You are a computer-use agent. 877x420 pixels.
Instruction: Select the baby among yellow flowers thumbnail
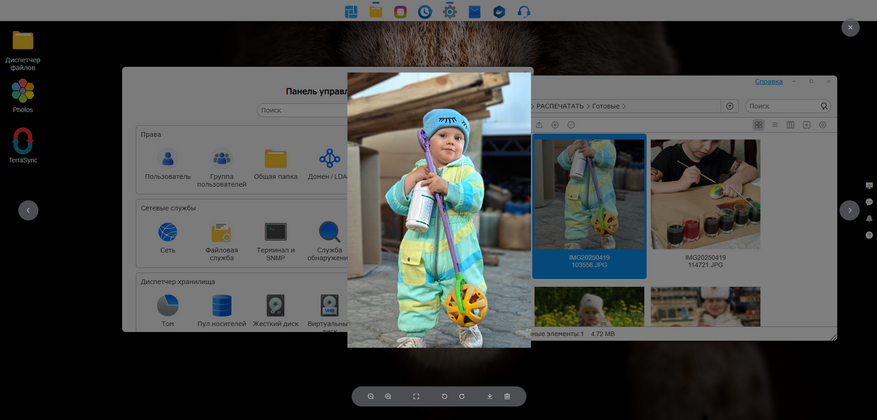(589, 306)
